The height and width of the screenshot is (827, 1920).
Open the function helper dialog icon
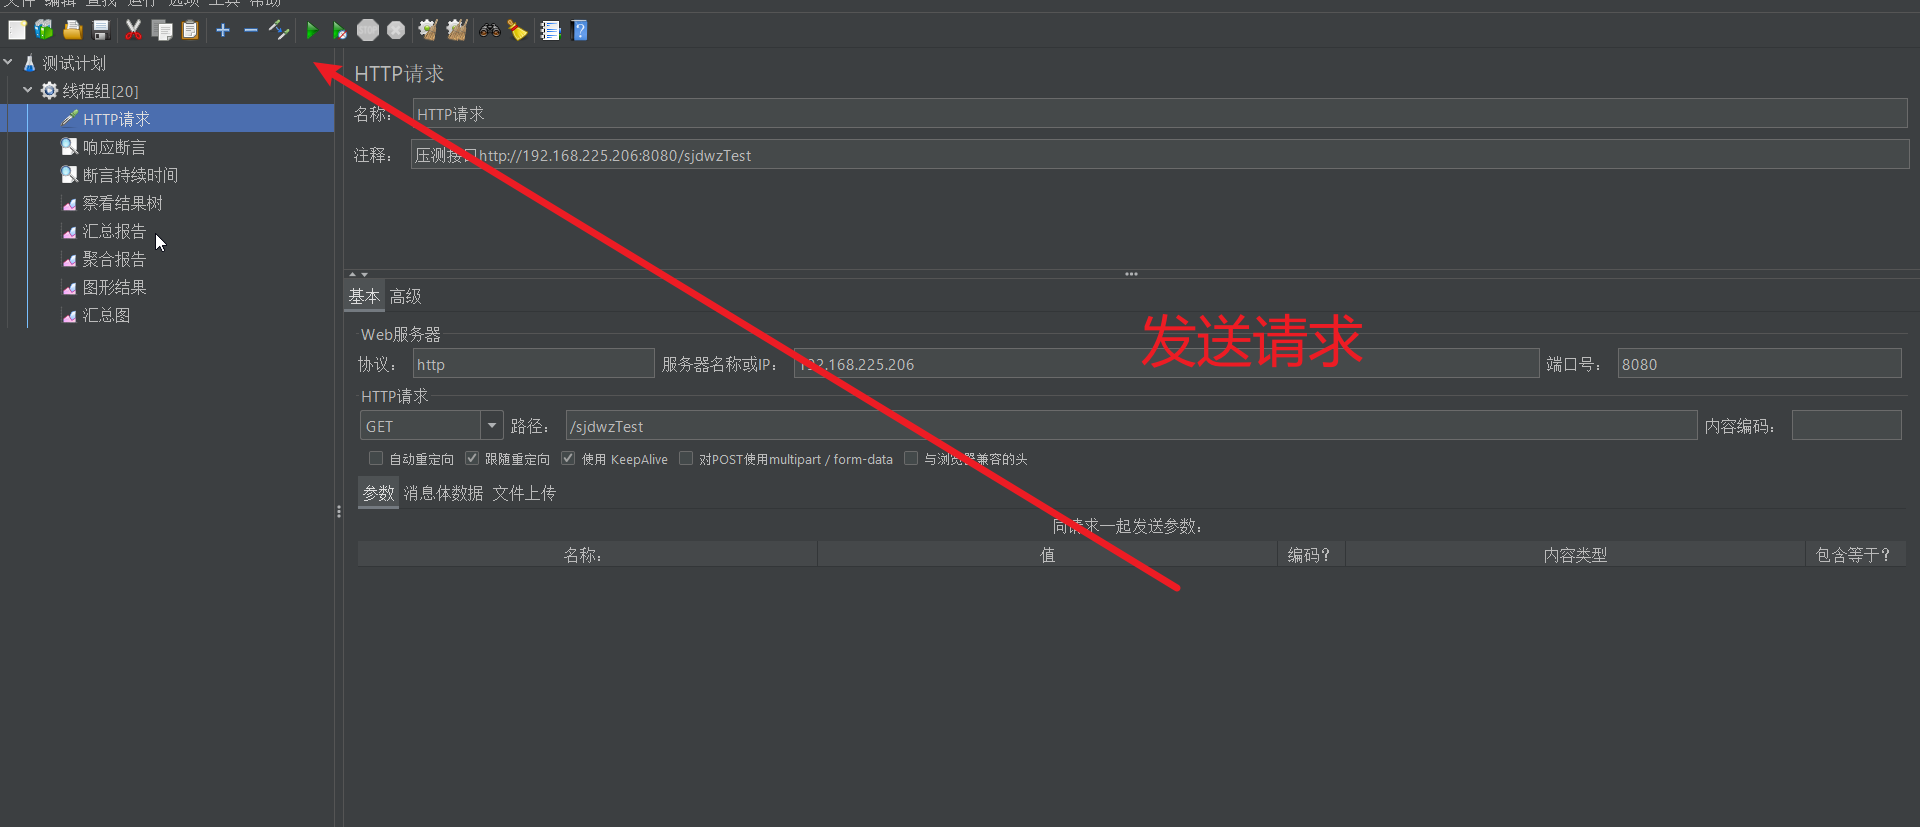[x=550, y=30]
